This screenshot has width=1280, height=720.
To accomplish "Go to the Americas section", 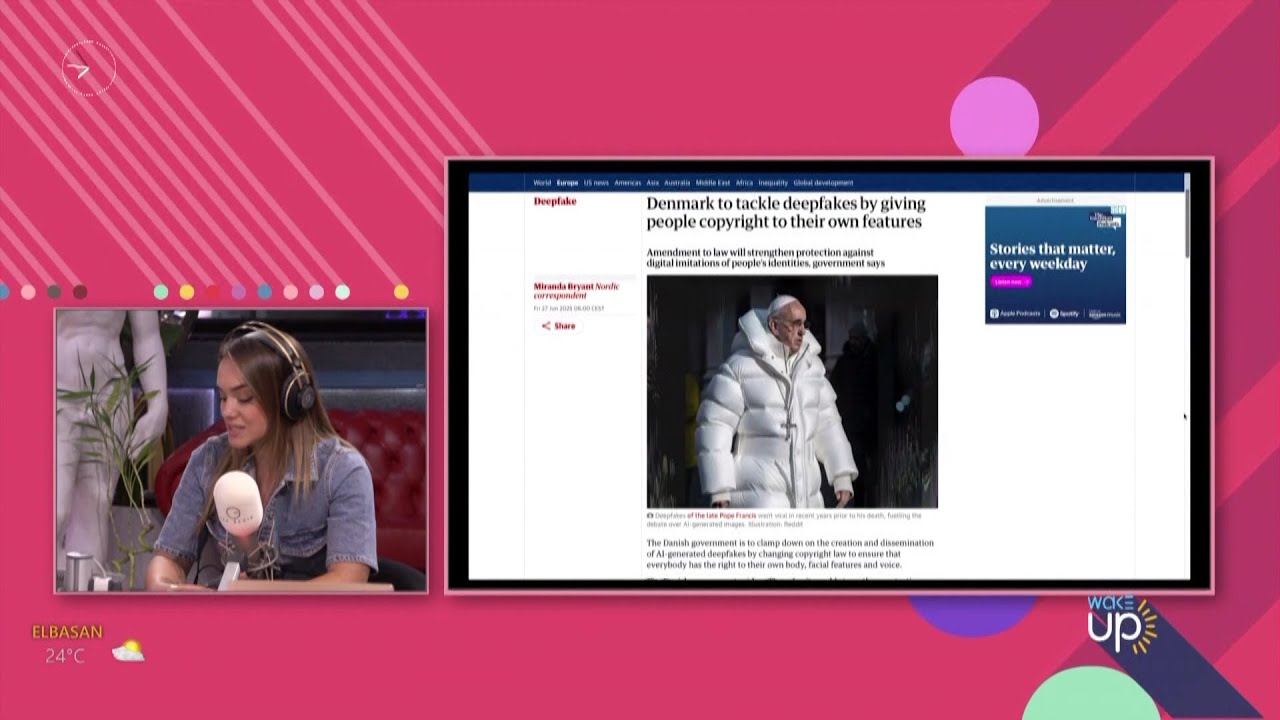I will [628, 183].
